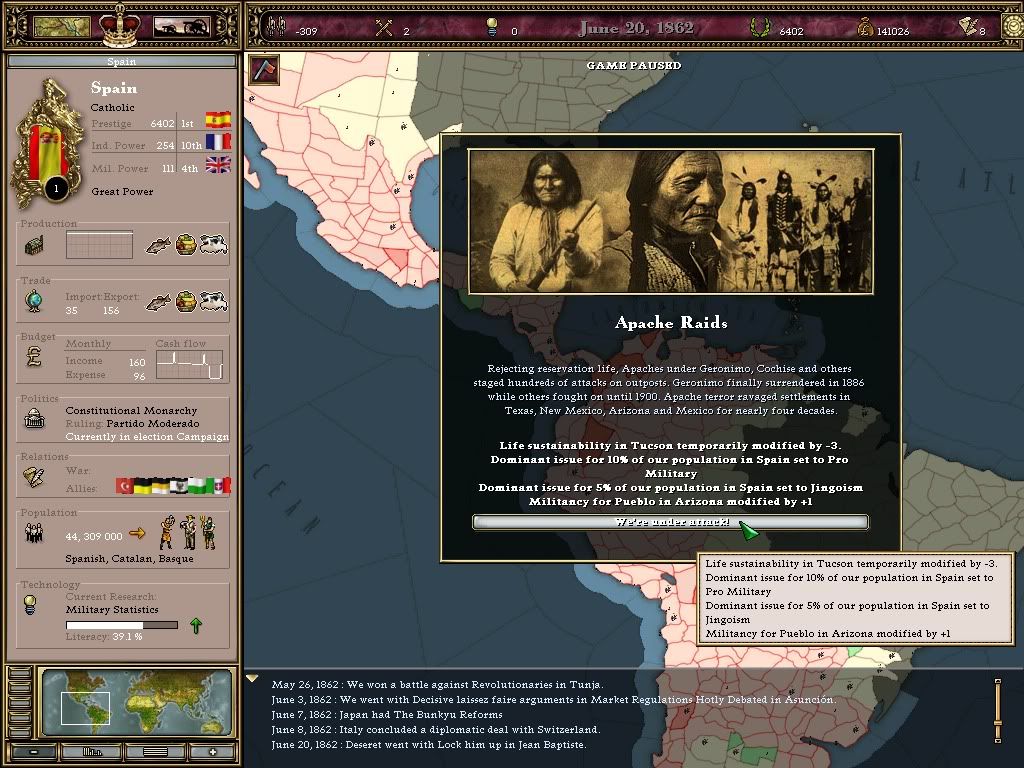This screenshot has height=768, width=1024.
Task: Zoom in the map with plus button
Action: [212, 751]
